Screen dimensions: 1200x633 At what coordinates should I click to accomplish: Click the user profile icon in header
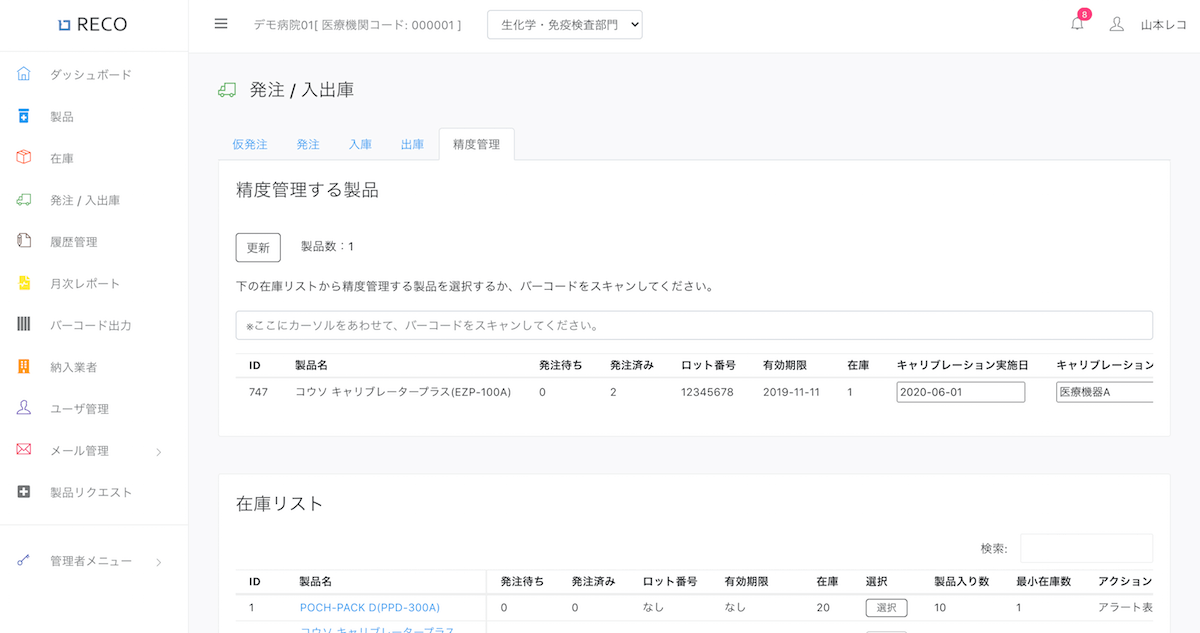pos(1117,24)
